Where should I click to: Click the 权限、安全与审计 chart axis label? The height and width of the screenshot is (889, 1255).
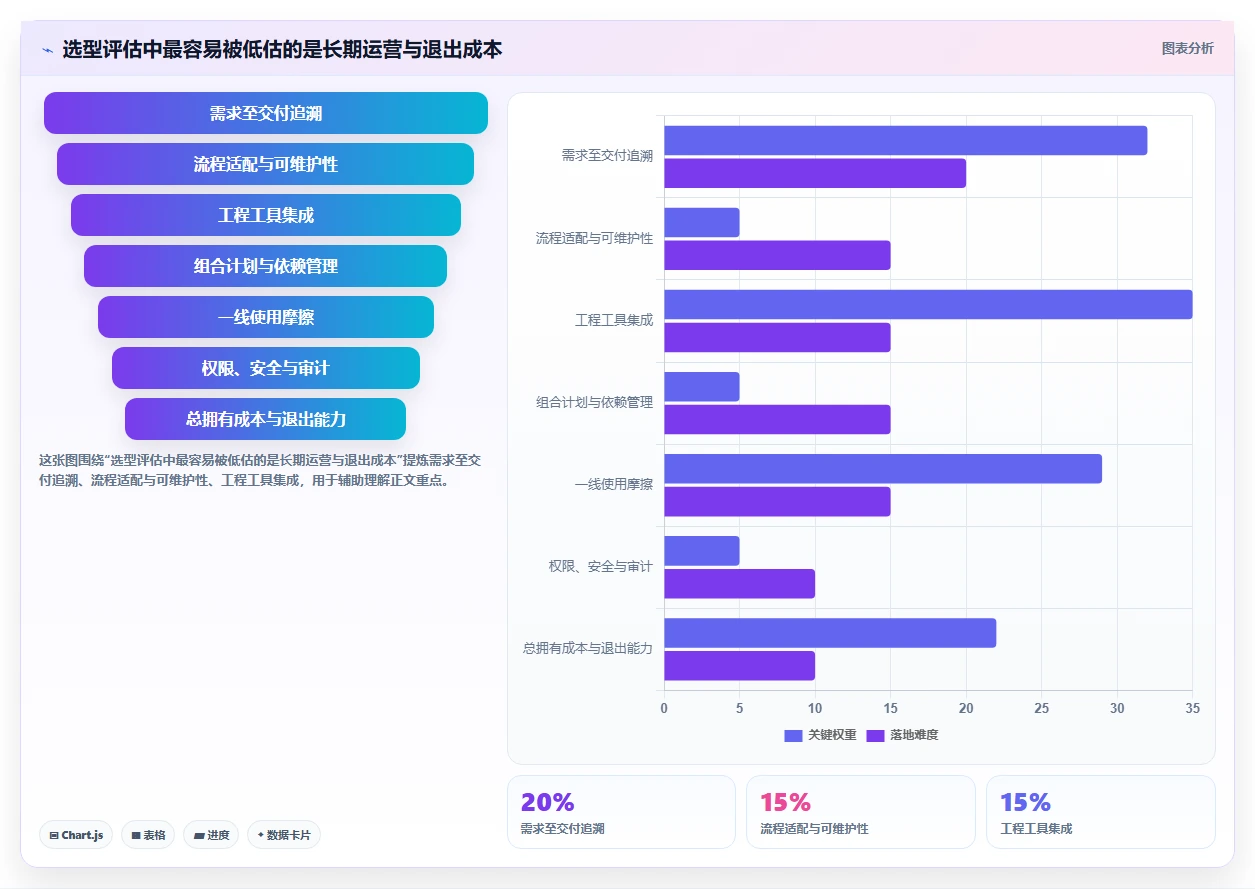600,566
